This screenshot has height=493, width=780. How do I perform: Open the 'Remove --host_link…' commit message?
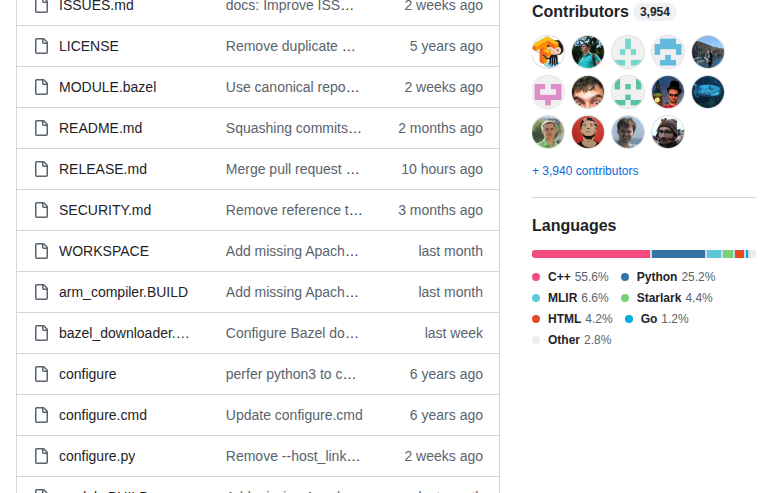[x=293, y=456]
